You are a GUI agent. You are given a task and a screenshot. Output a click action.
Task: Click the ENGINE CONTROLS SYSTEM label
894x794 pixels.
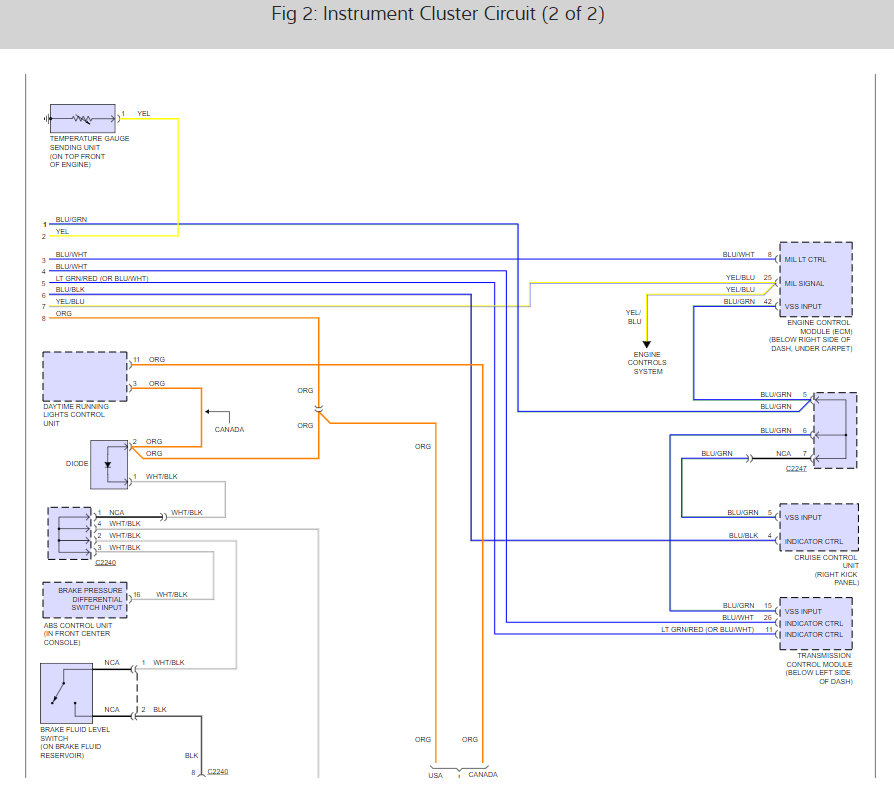click(x=647, y=363)
